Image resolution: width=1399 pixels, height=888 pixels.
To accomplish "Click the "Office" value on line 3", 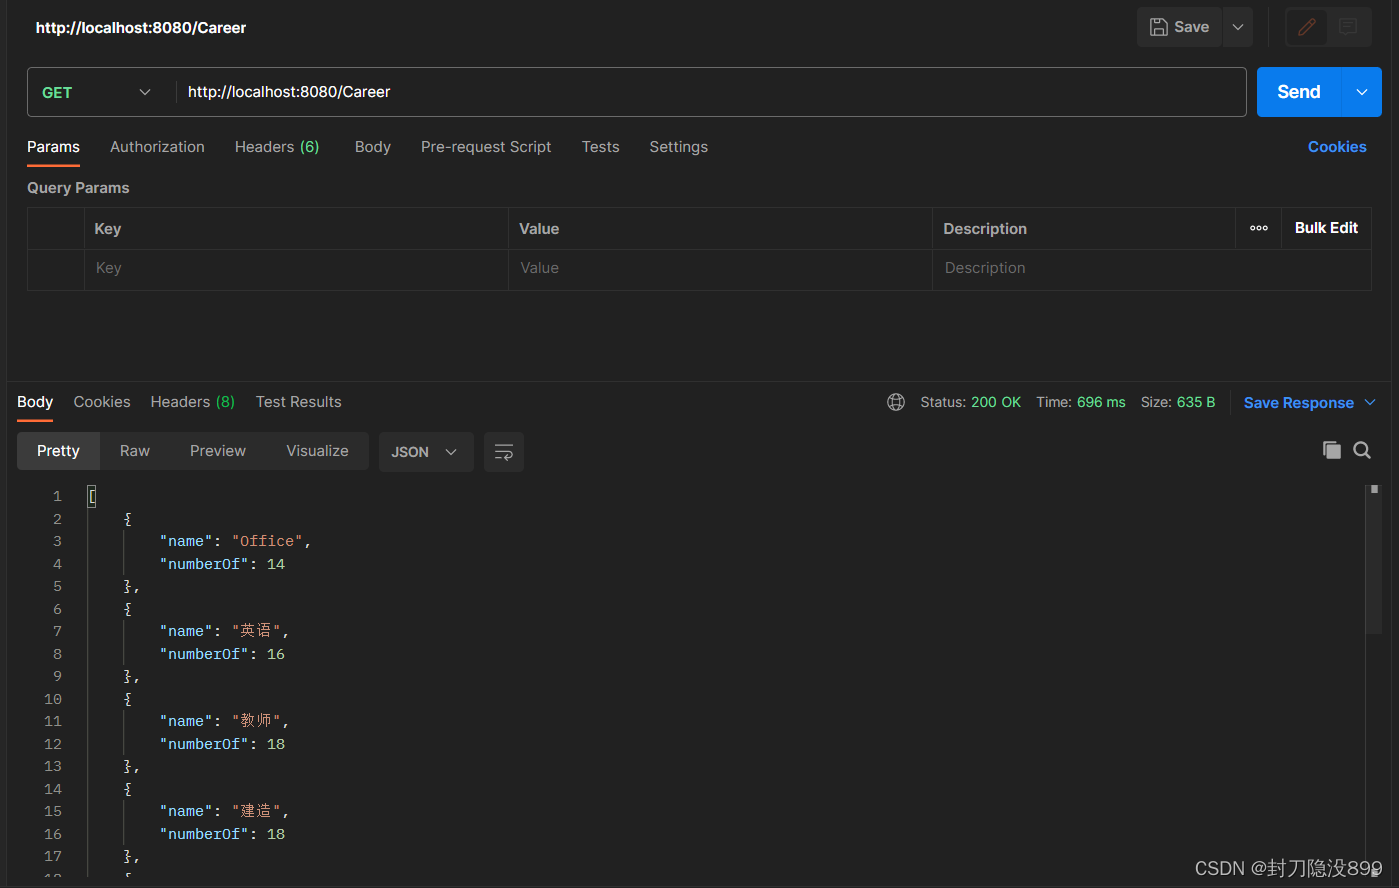I will (267, 541).
